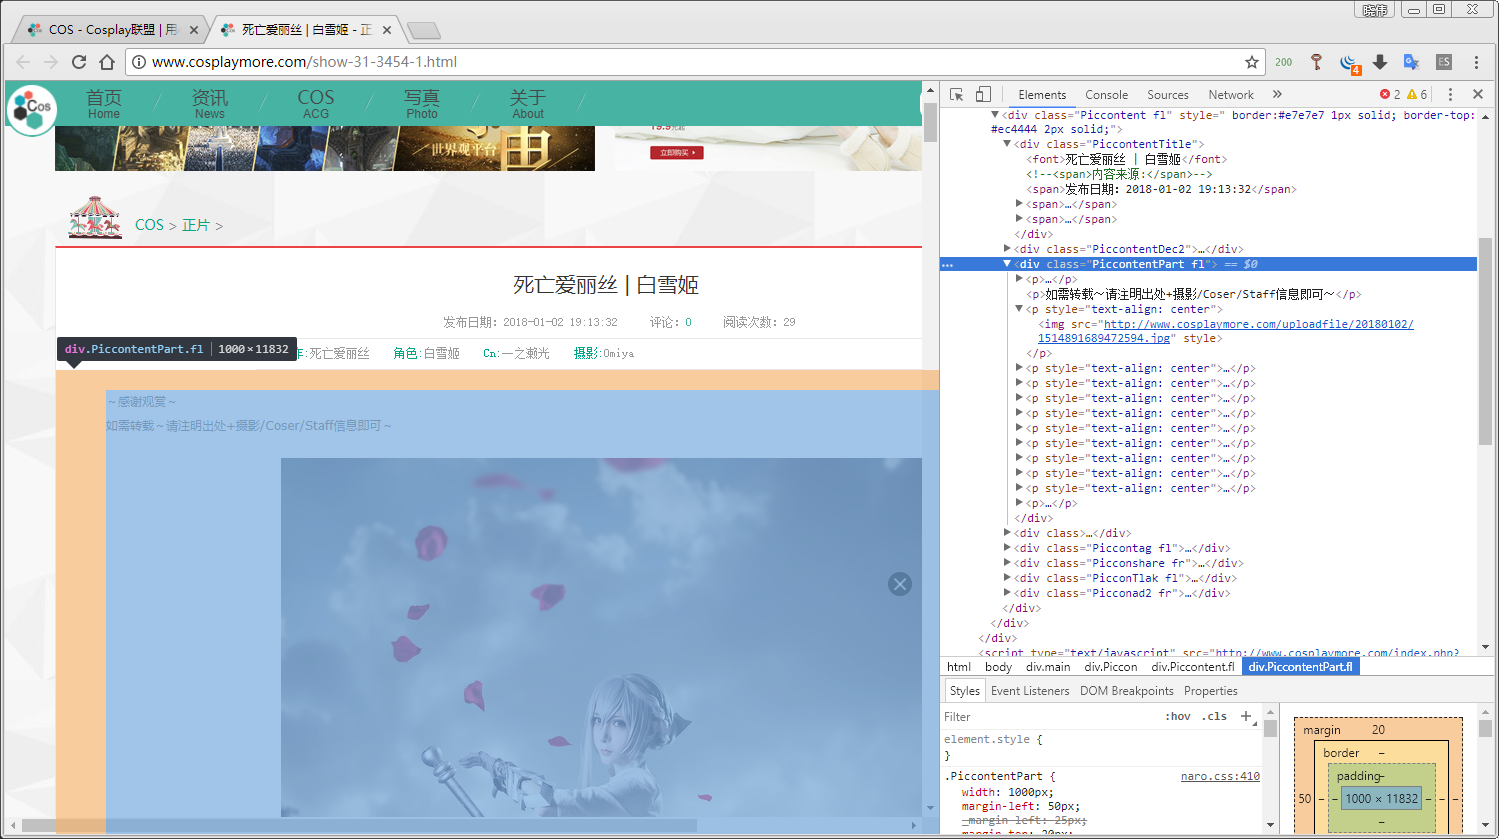Select div.Piccon in the breadcrumb trail
This screenshot has width=1499, height=839.
[x=1111, y=667]
